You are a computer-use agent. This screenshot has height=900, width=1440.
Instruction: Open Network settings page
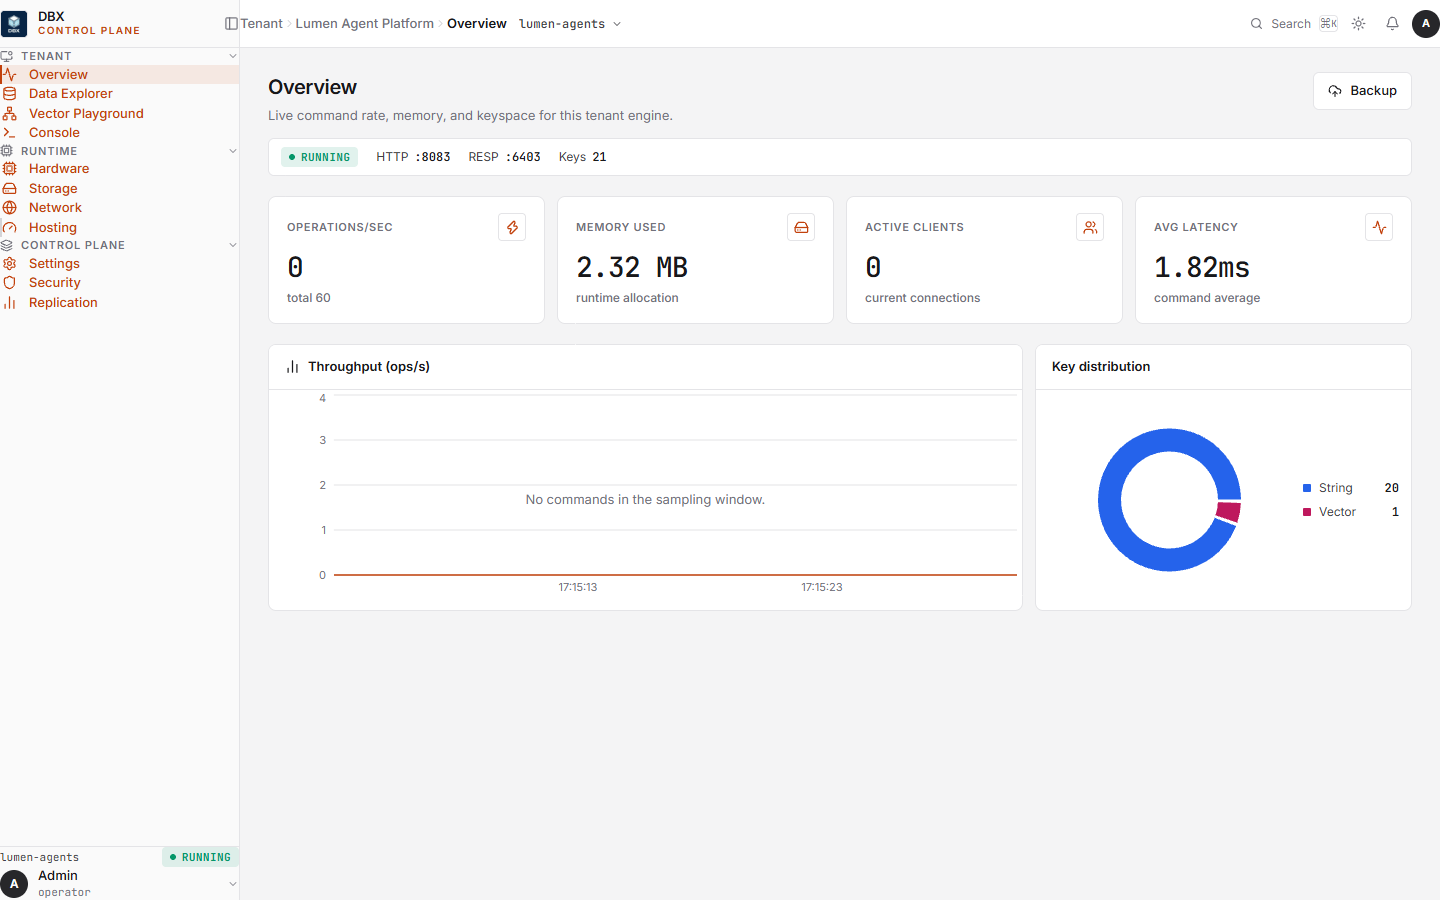[x=119, y=208]
